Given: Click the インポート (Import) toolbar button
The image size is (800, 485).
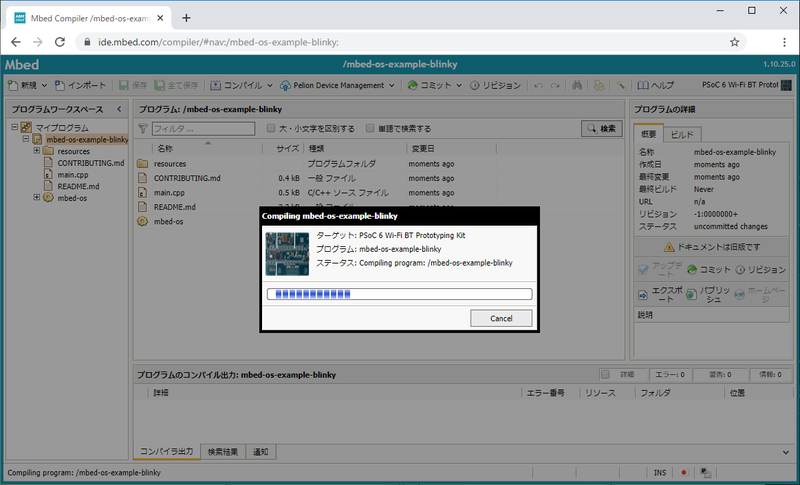Looking at the screenshot, I should click(81, 85).
